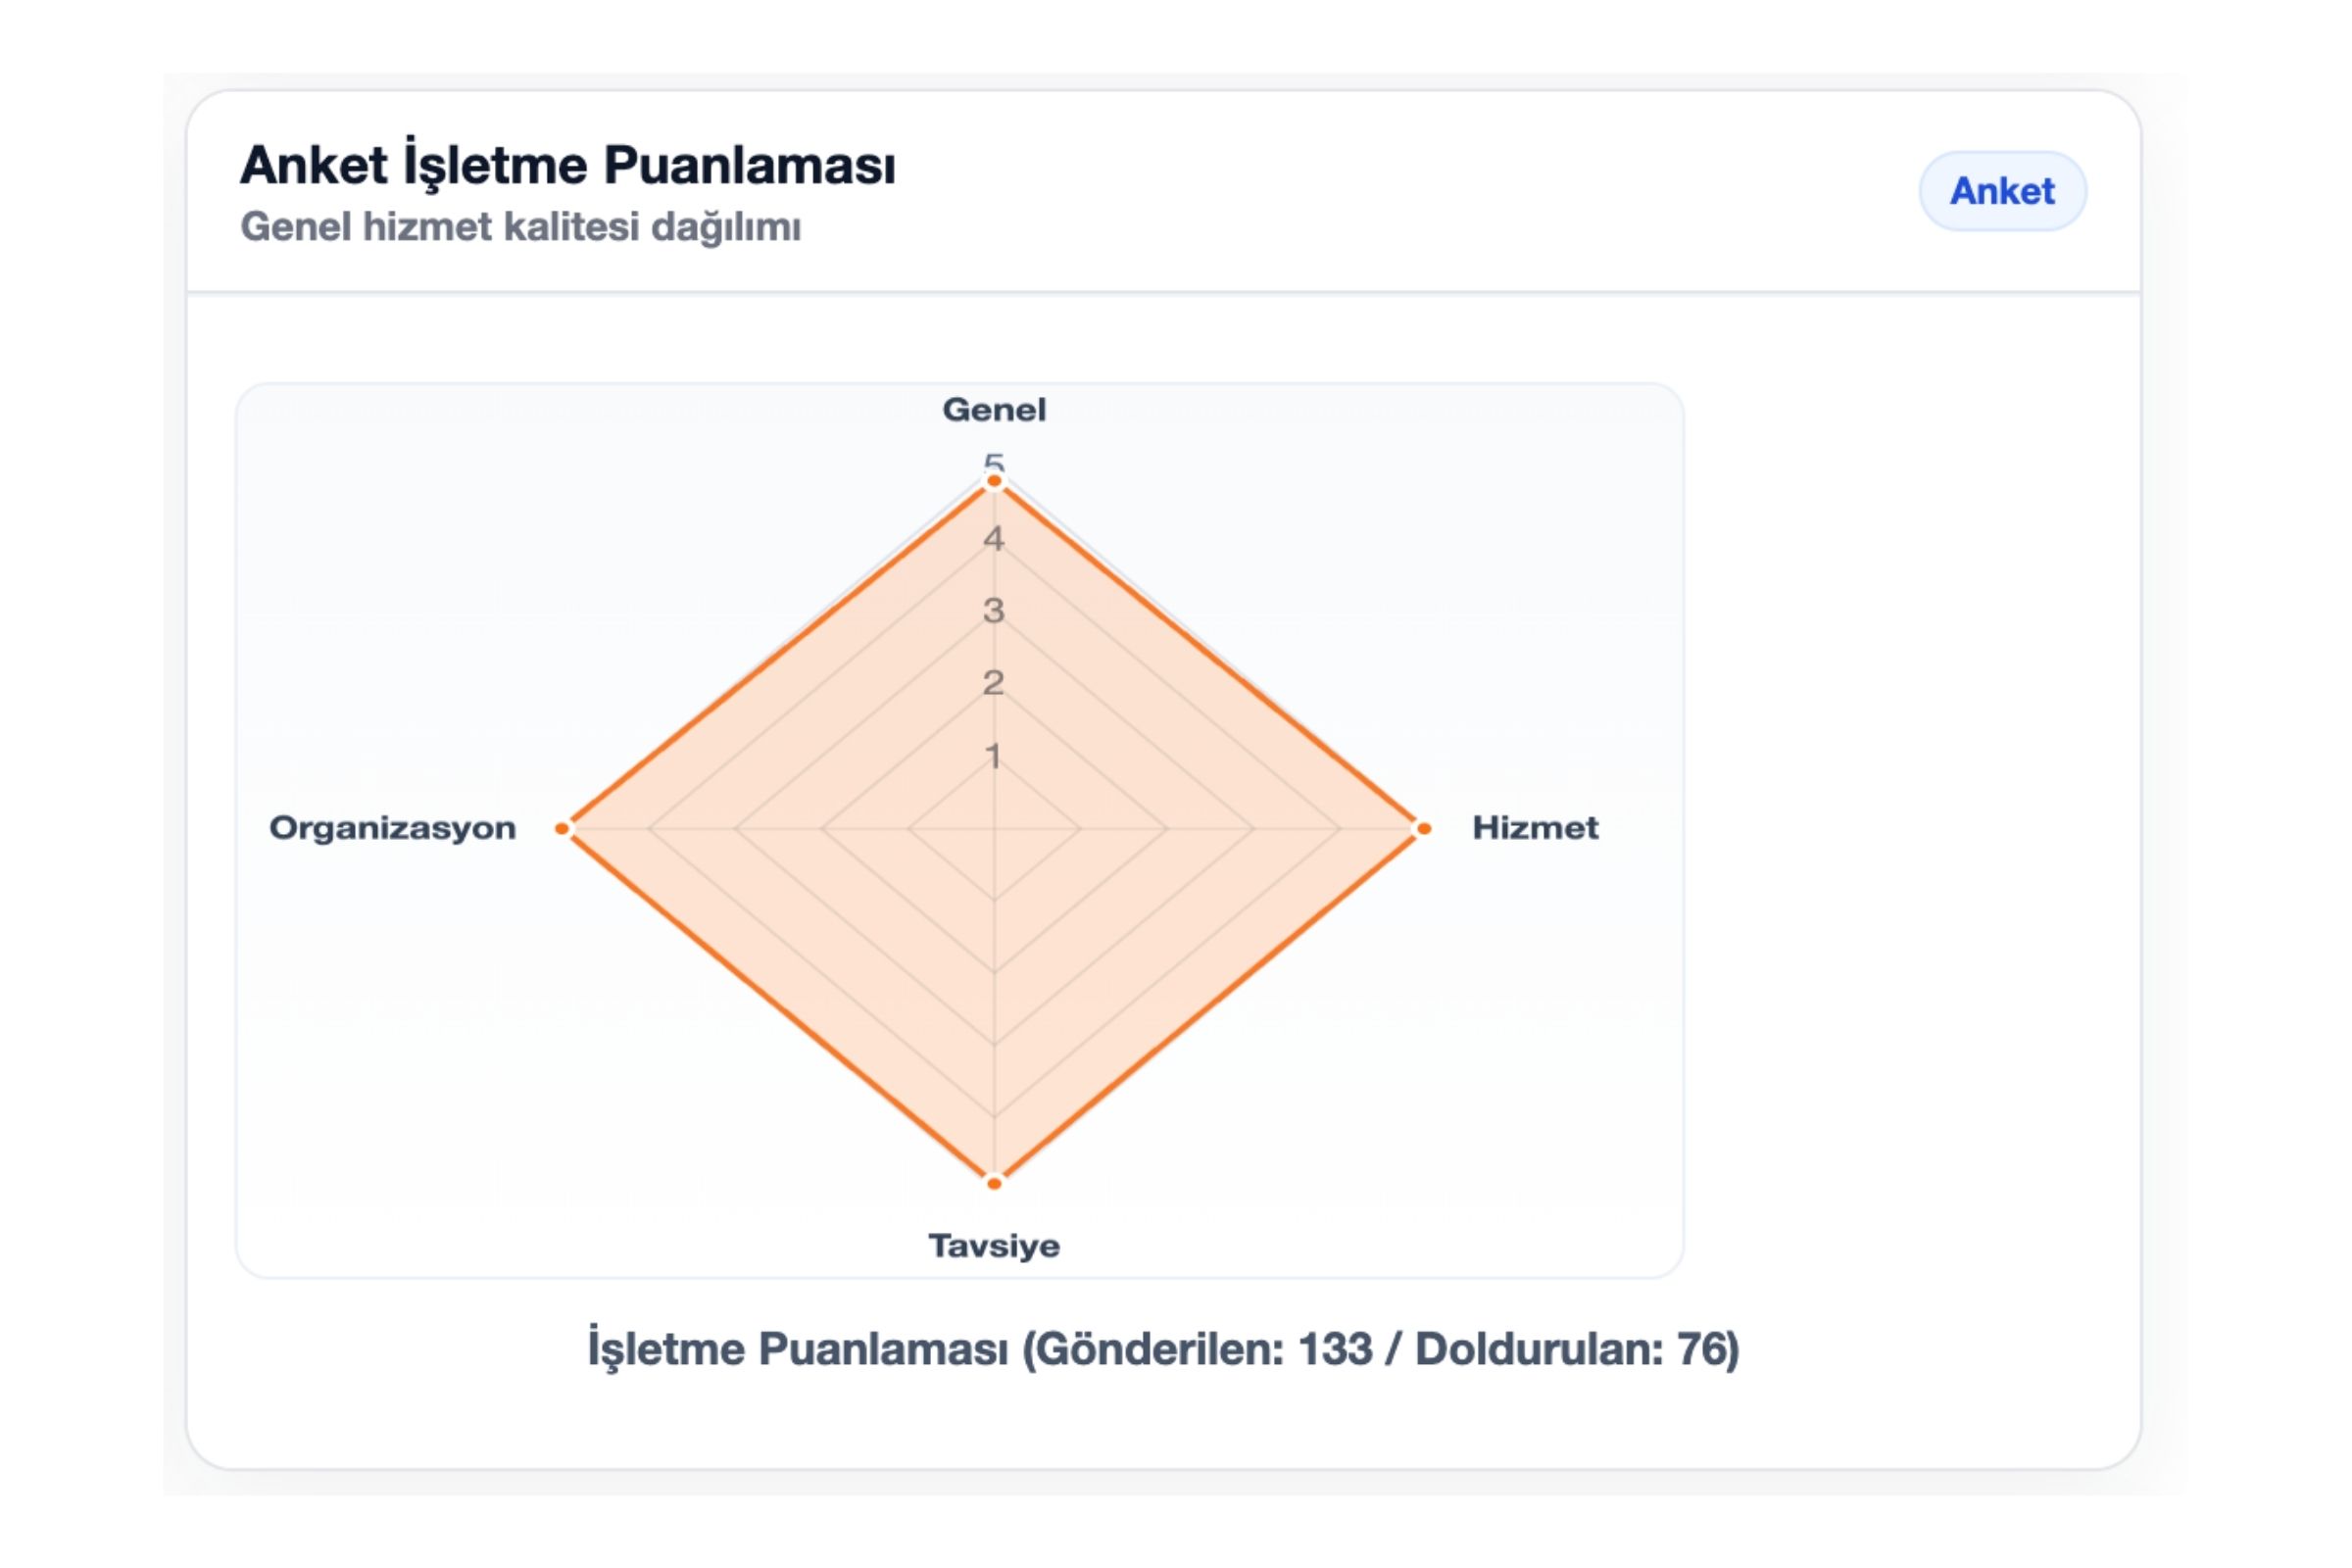Click the Tavsiye data point marker
The width and height of the screenshot is (2352, 1568).
tap(994, 1183)
